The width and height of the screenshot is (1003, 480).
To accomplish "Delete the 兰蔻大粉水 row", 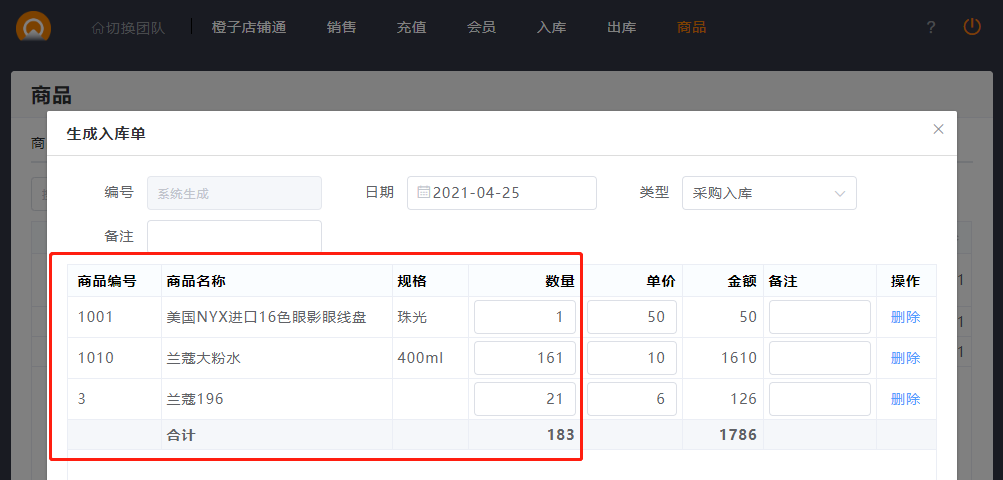I will pos(905,358).
